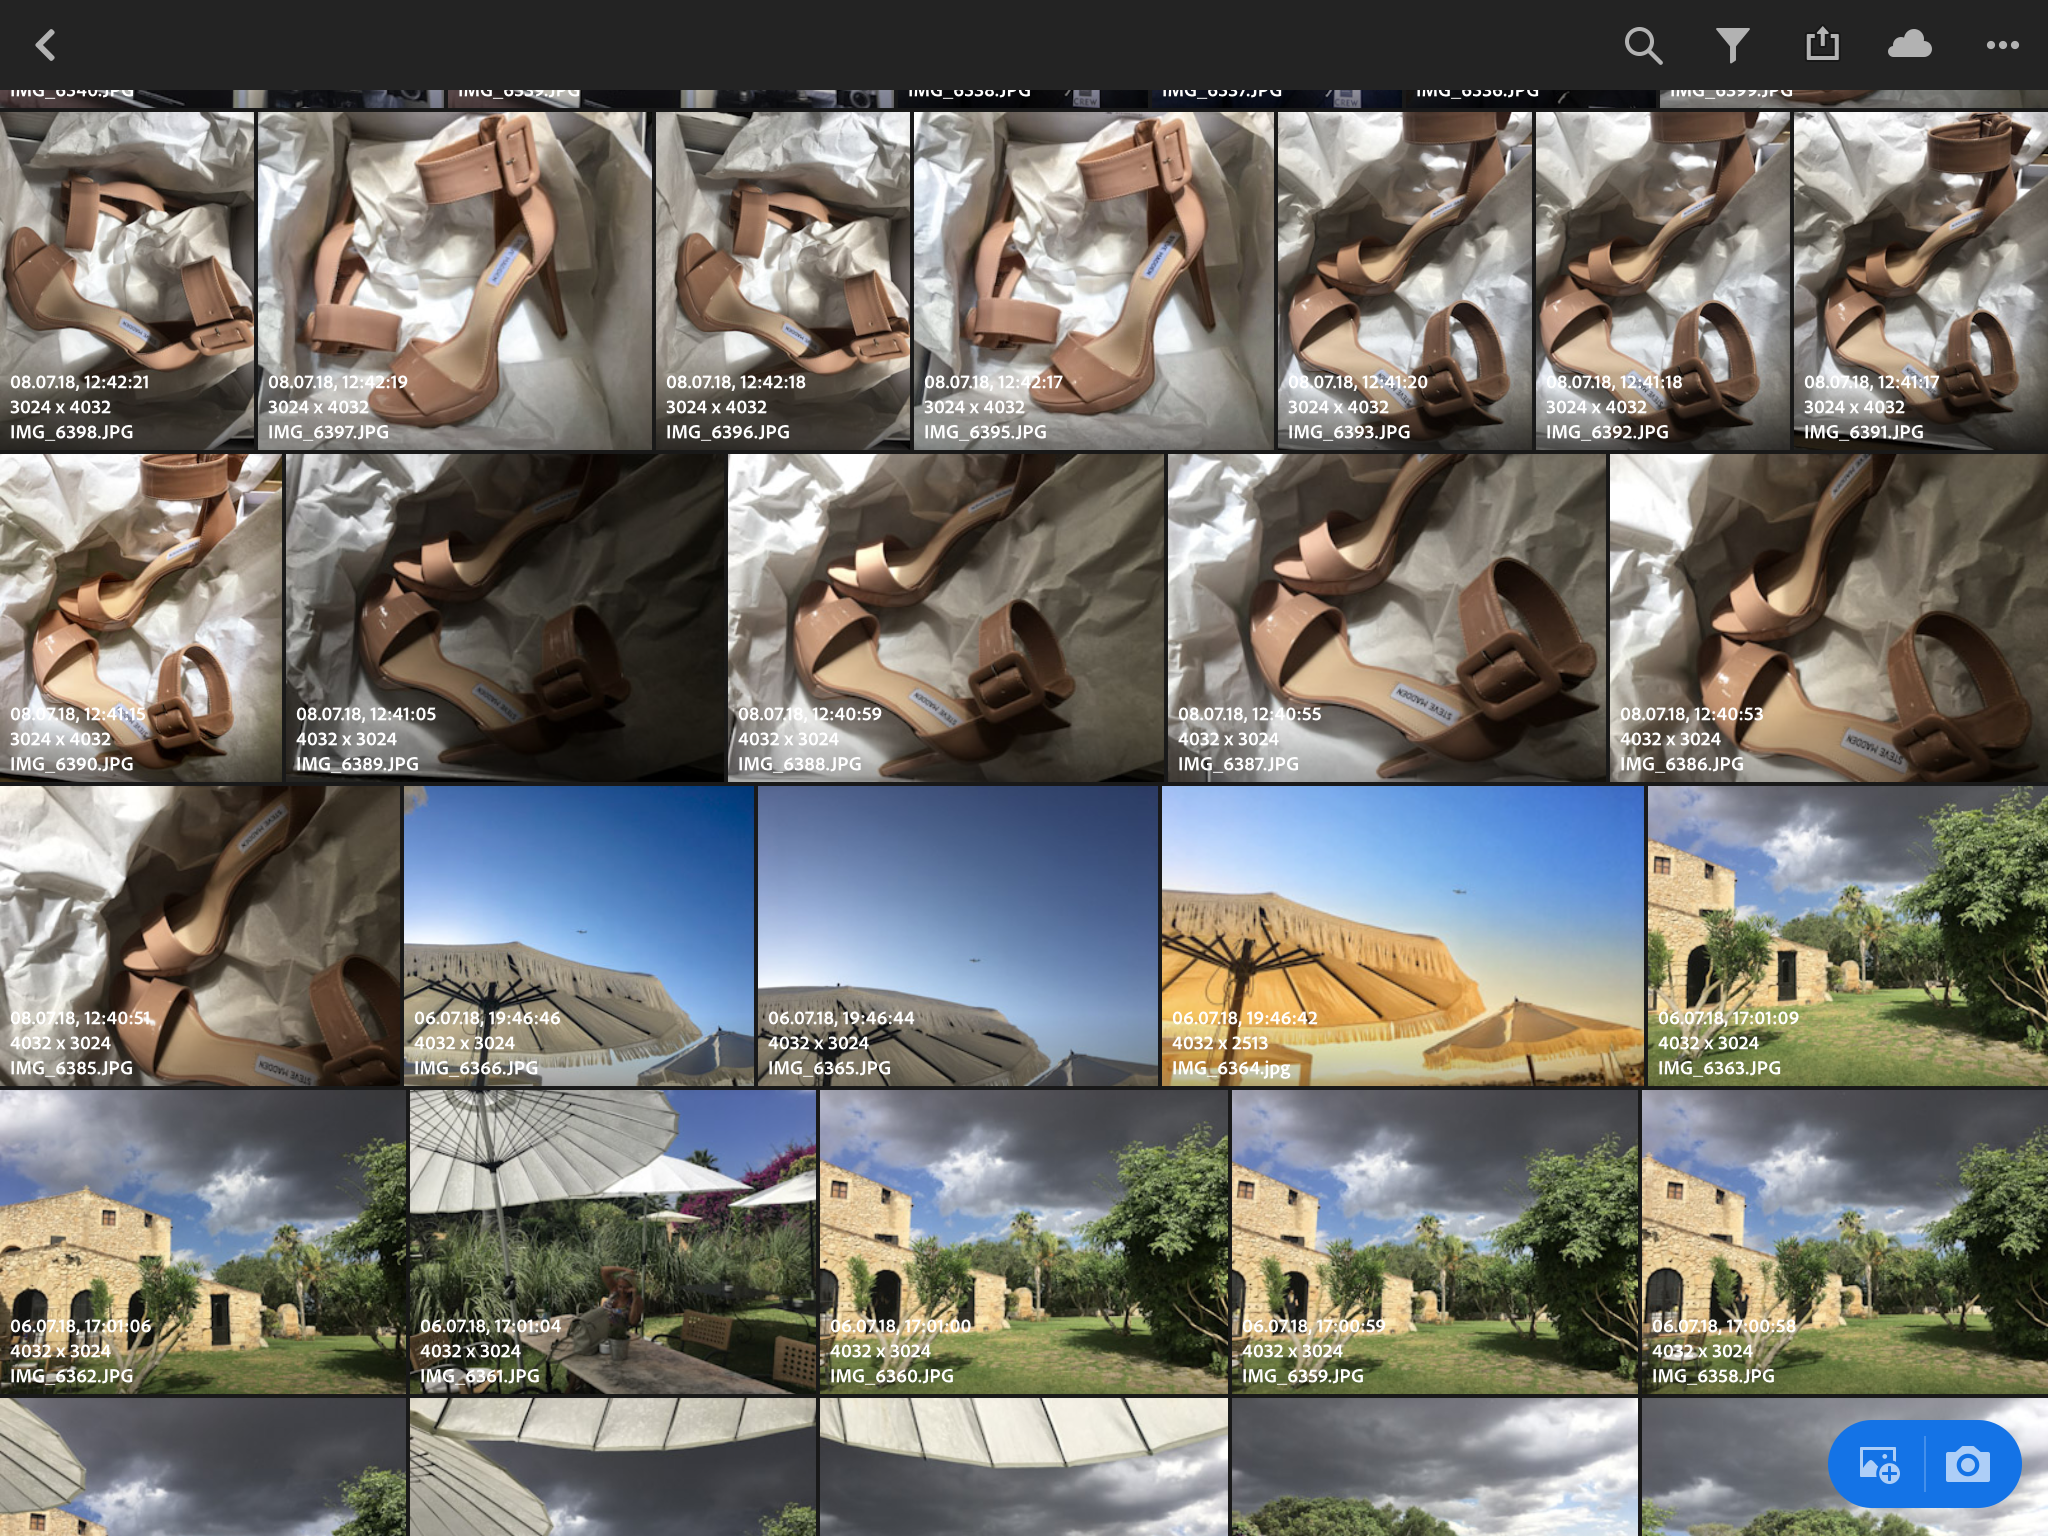This screenshot has height=1536, width=2048.
Task: Tap the add photos icon
Action: [1879, 1466]
